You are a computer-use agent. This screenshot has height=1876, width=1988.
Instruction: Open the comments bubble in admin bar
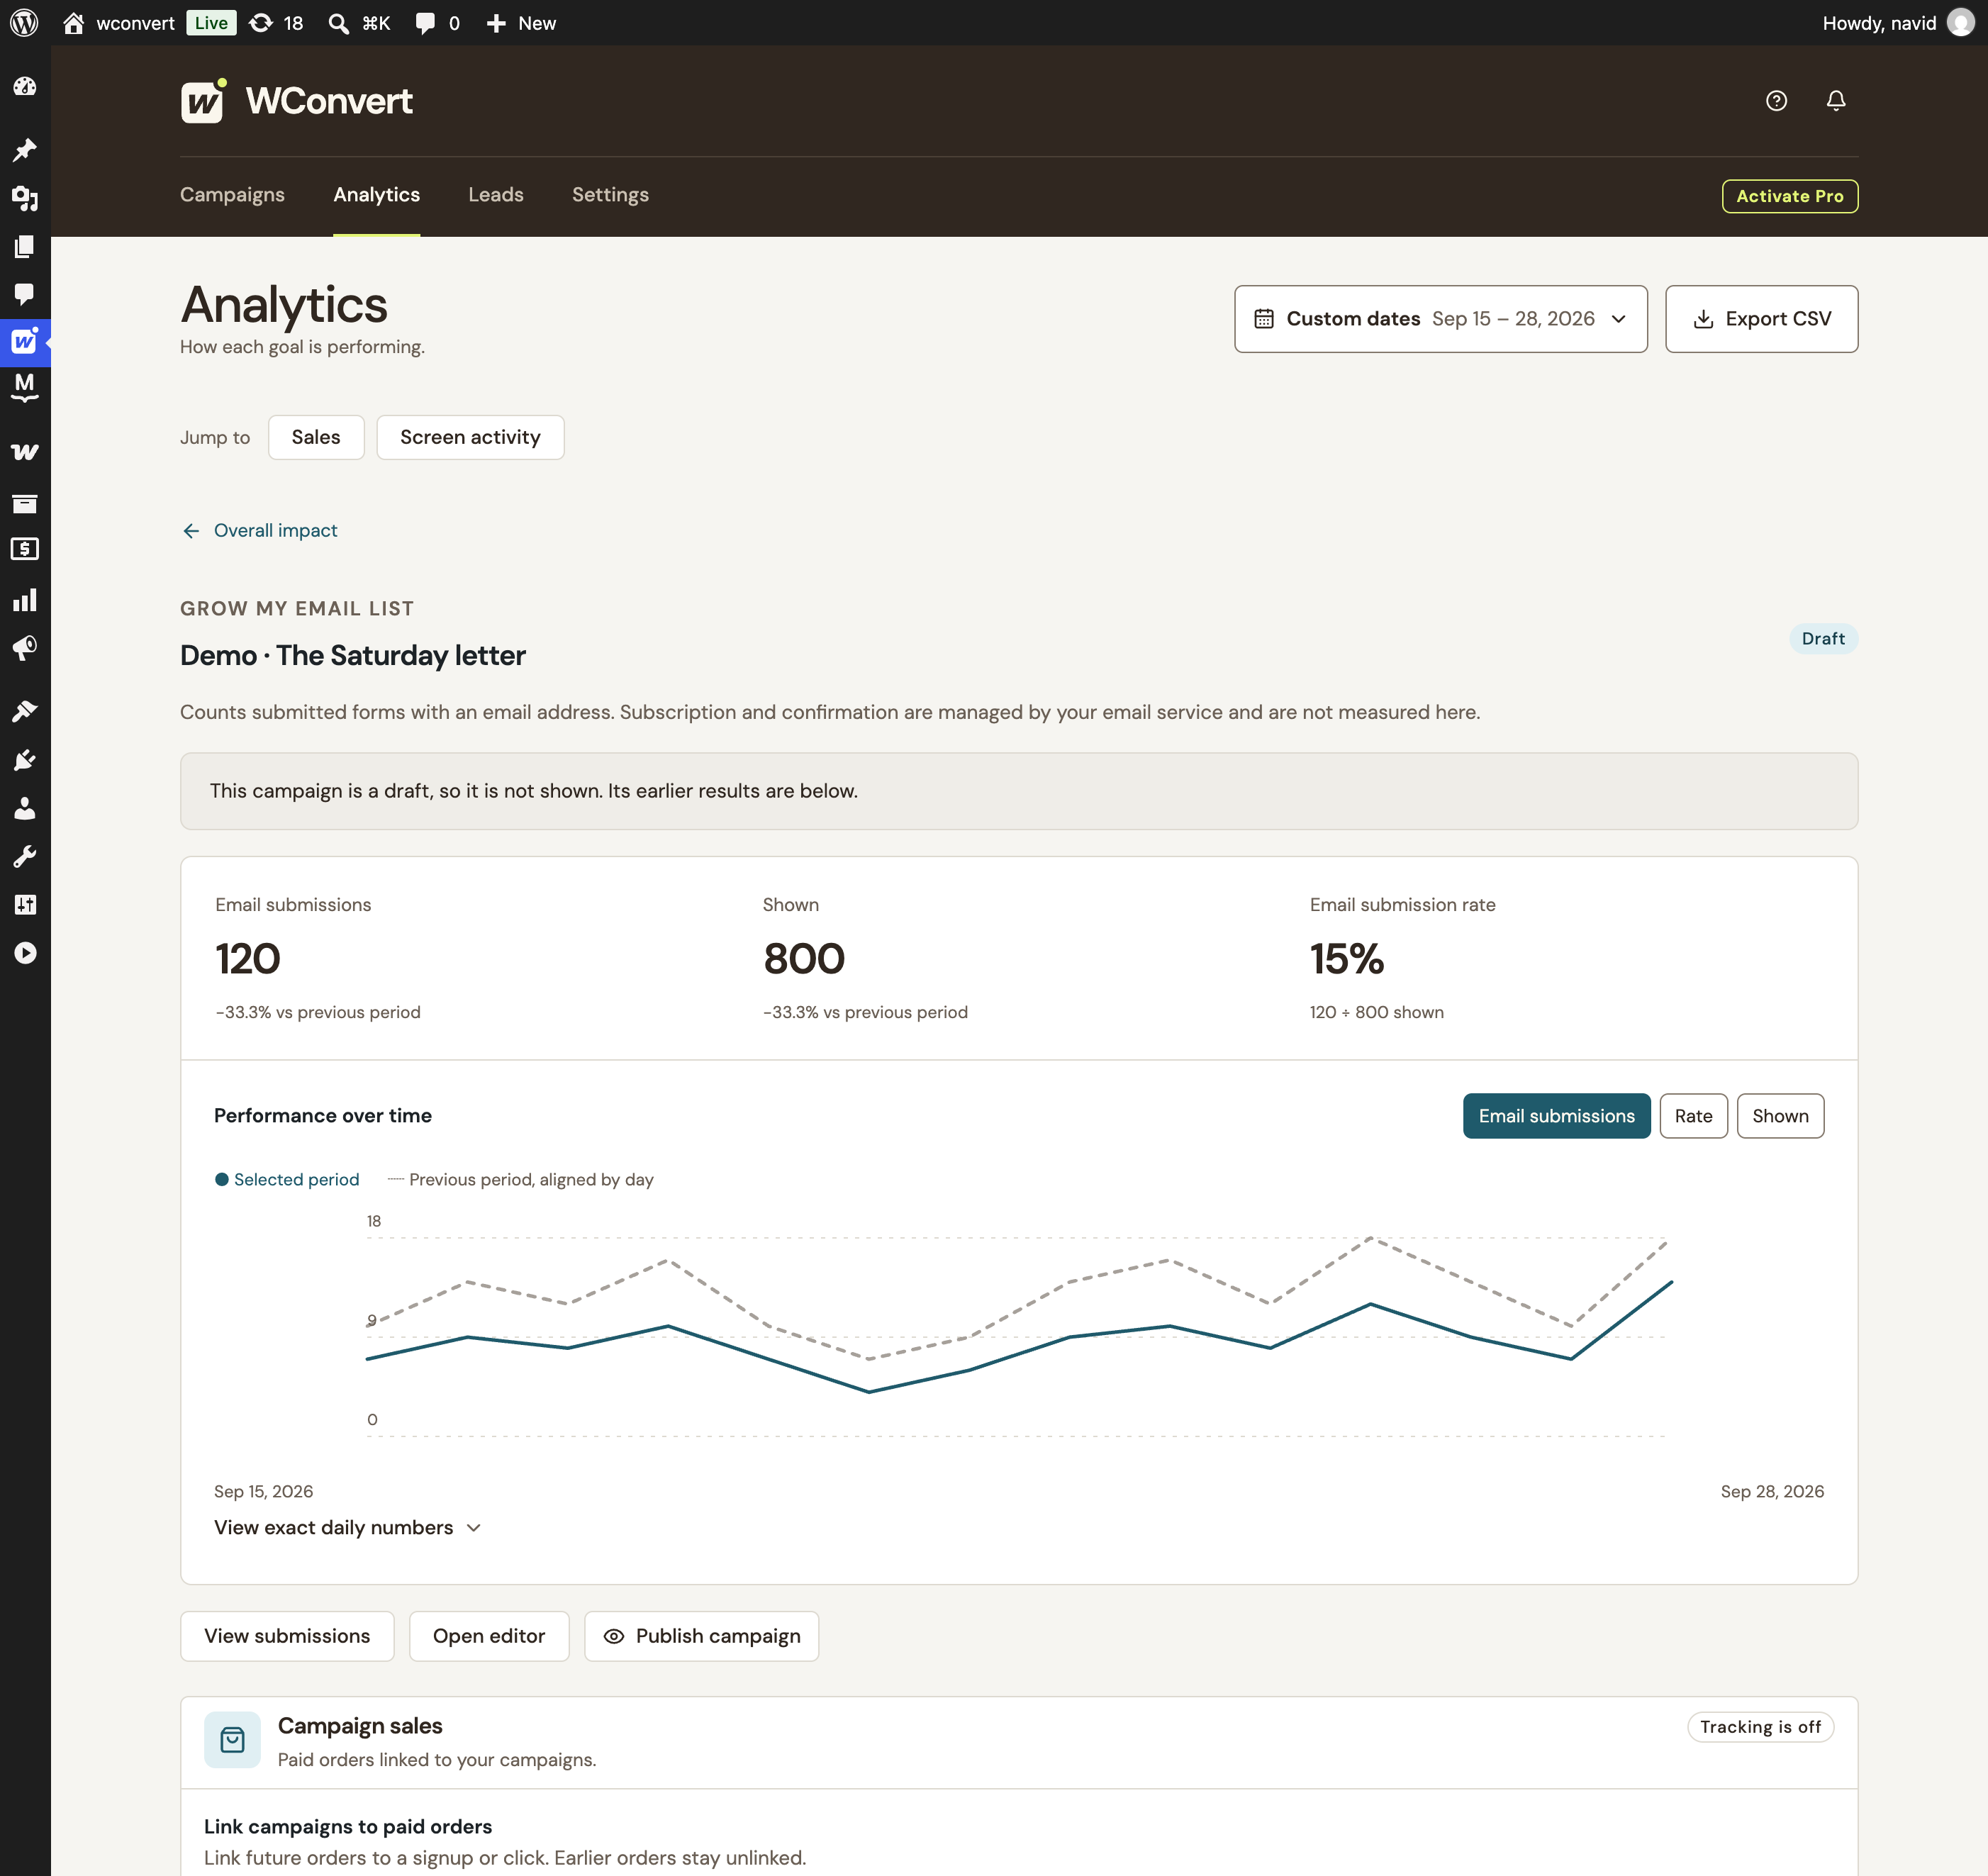[426, 23]
